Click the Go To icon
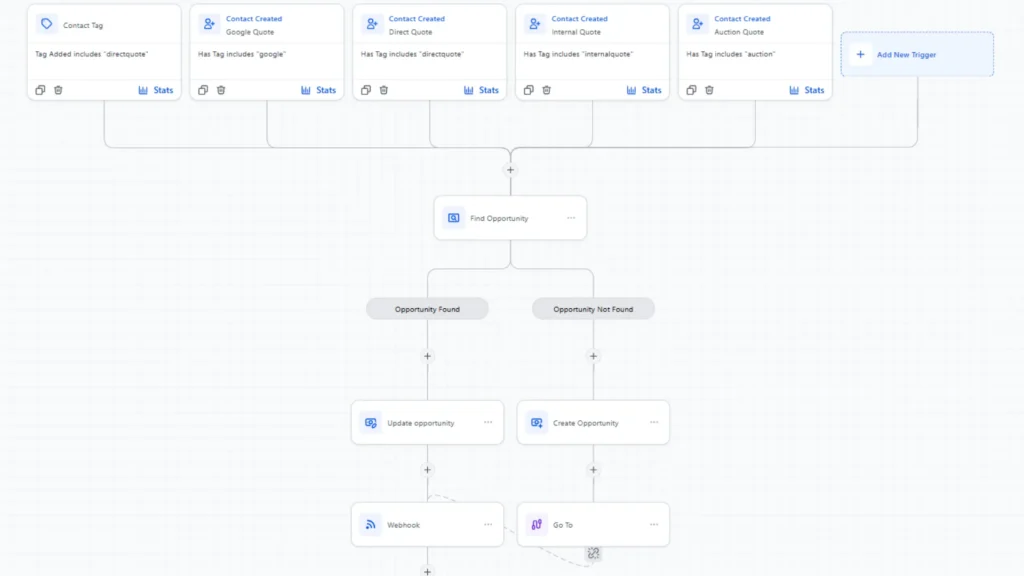Screen dimensions: 1024x576 pos(536,524)
